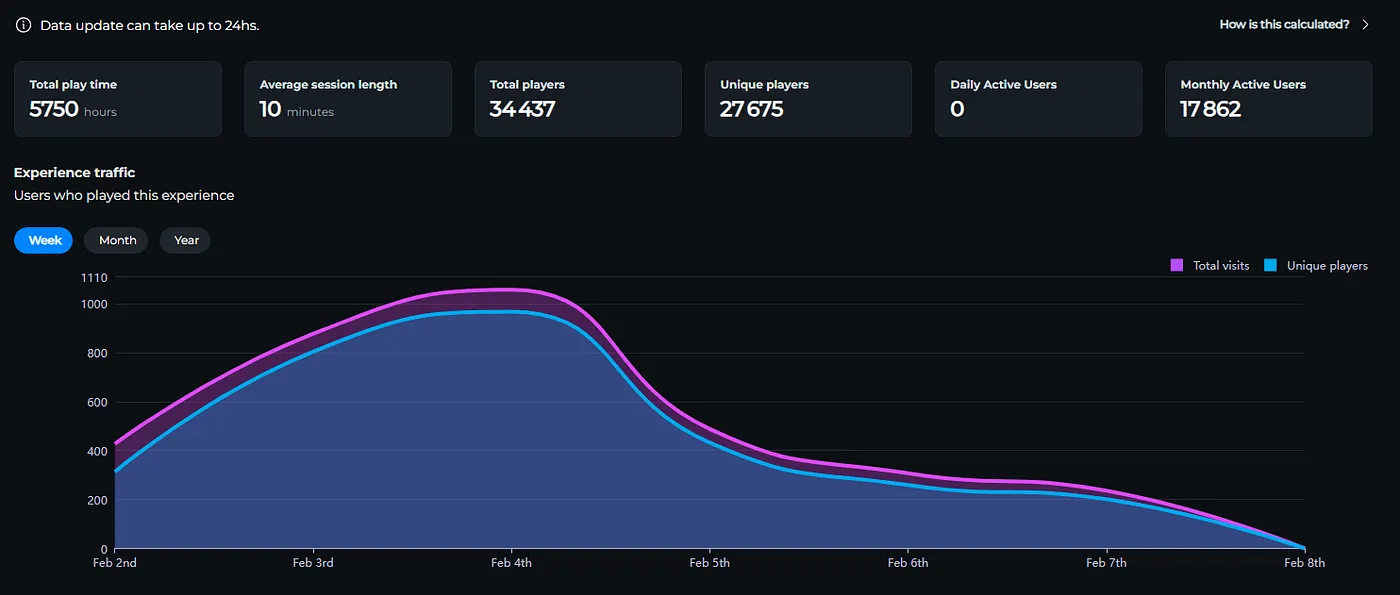Screen dimensions: 1400x595
Task: Click the Feb 7th axis label
Action: point(1106,563)
